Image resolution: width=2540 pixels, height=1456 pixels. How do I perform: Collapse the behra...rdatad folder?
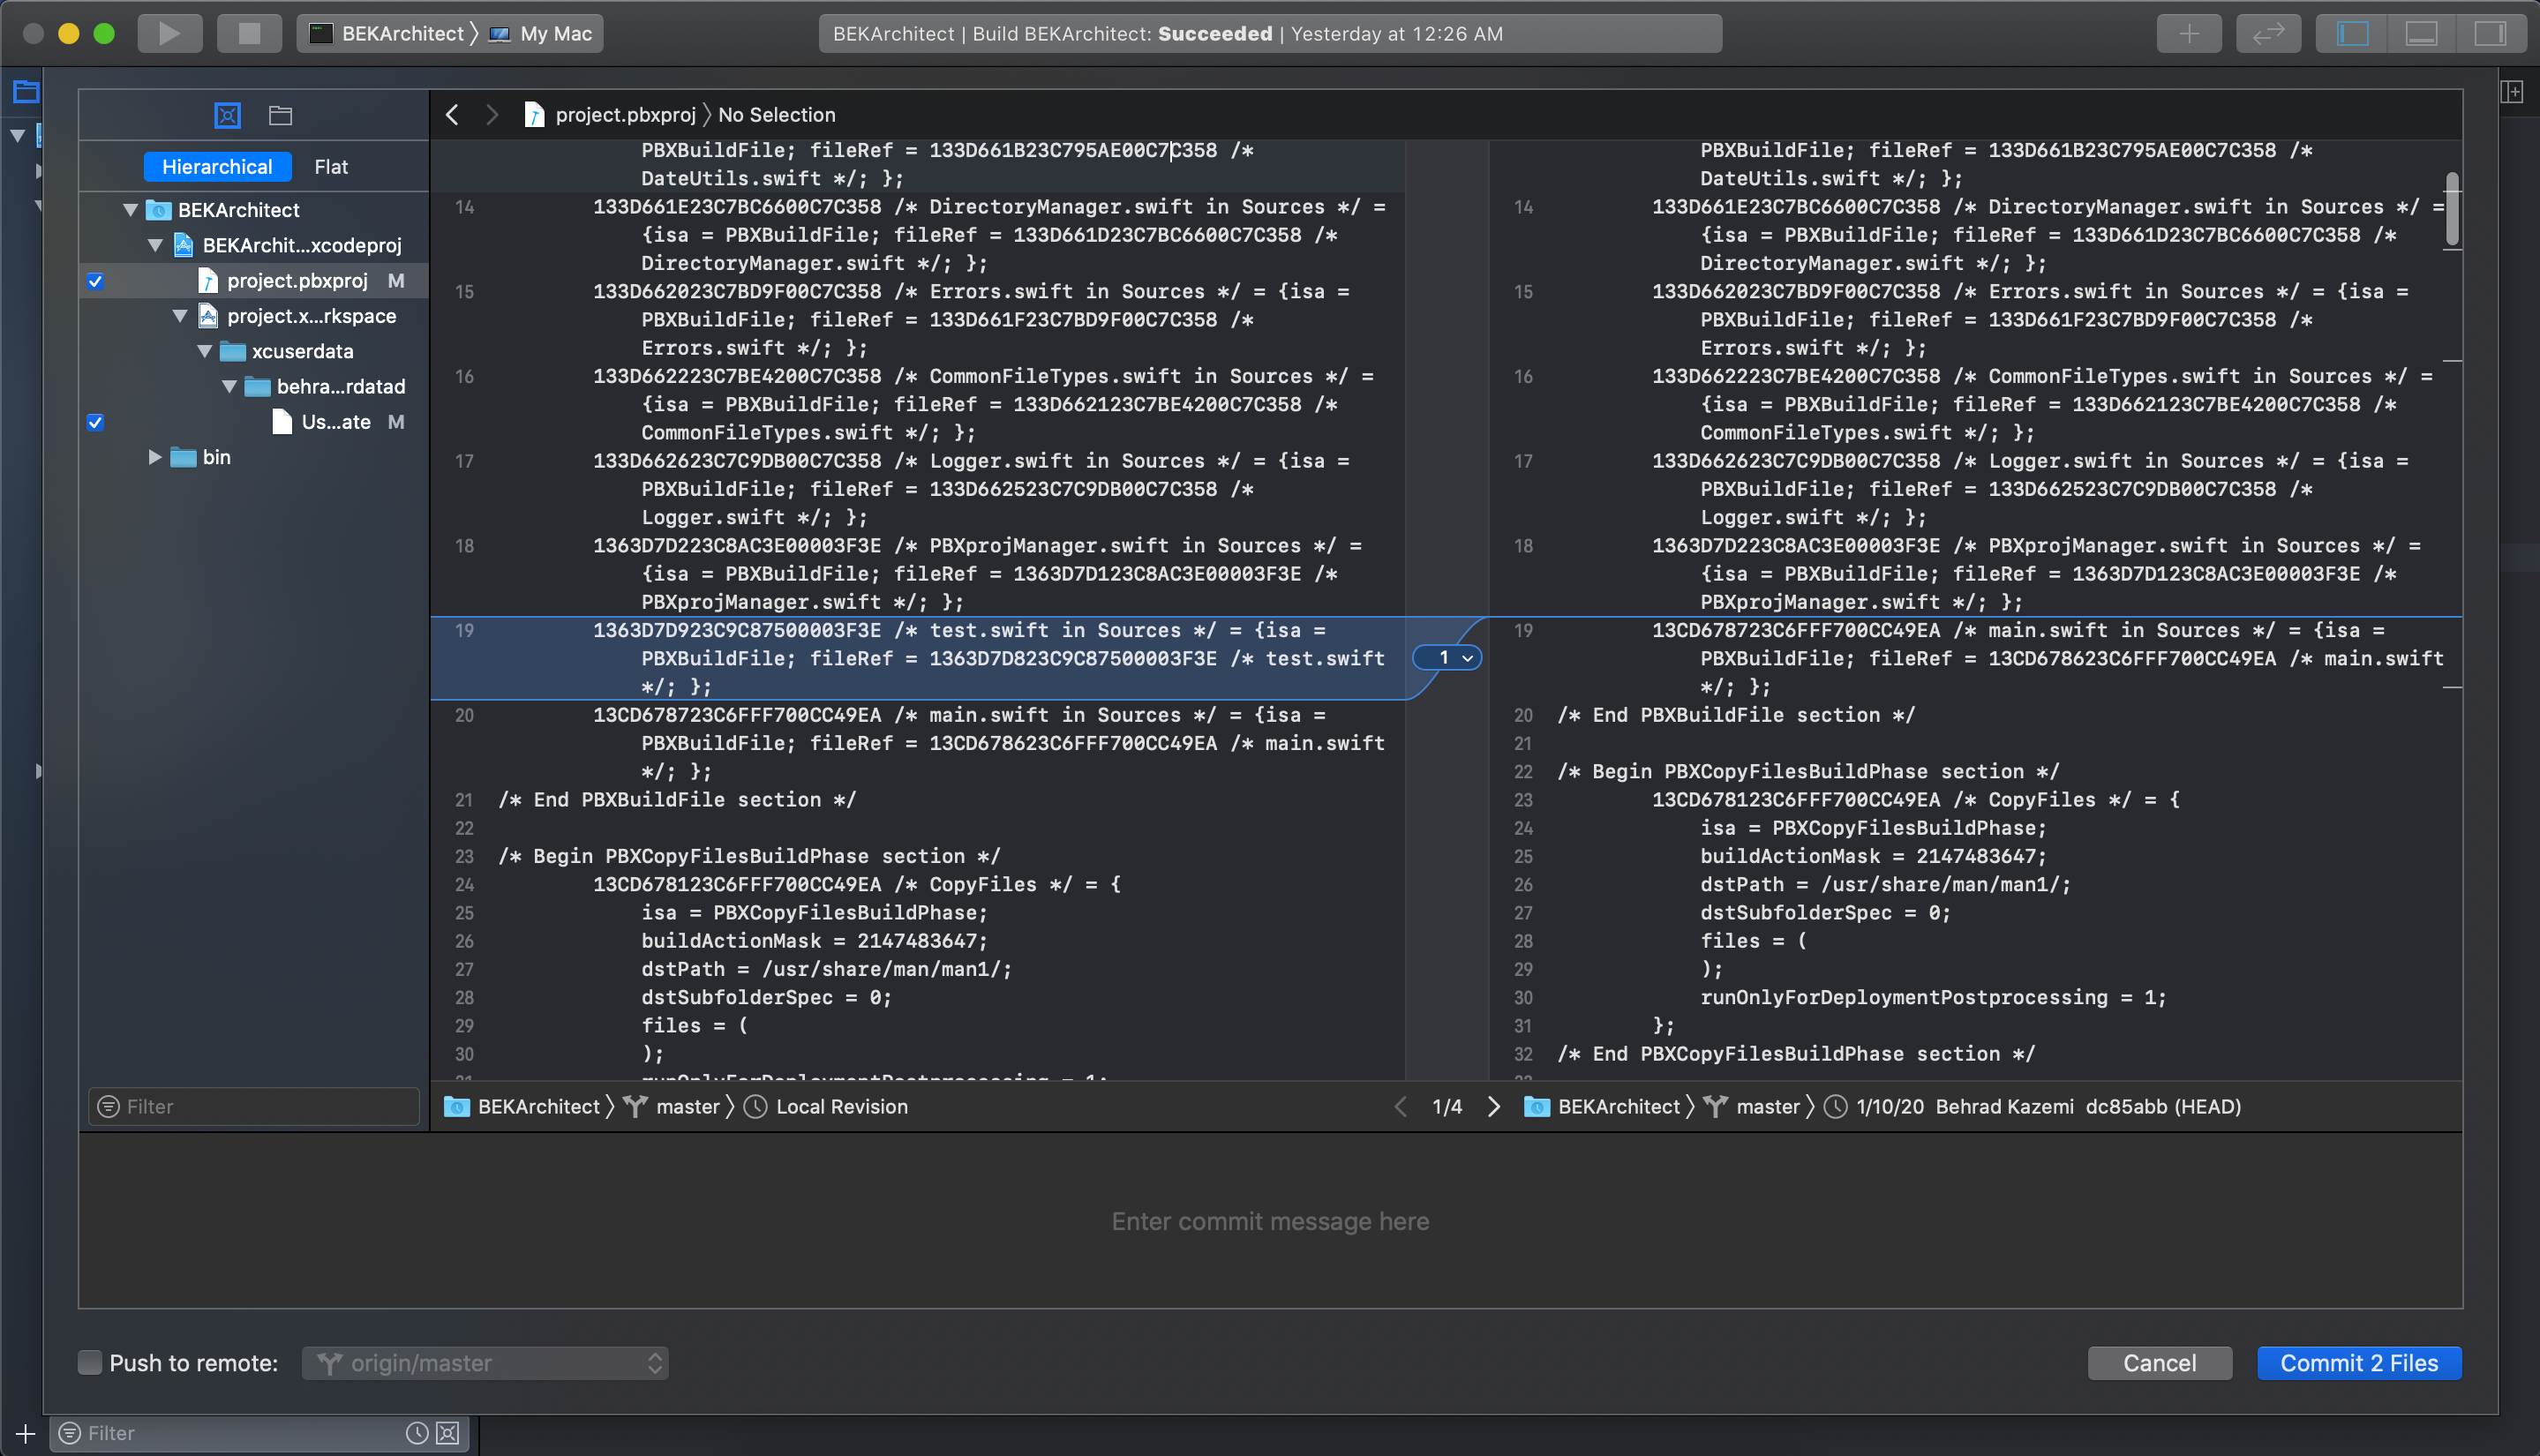[229, 386]
